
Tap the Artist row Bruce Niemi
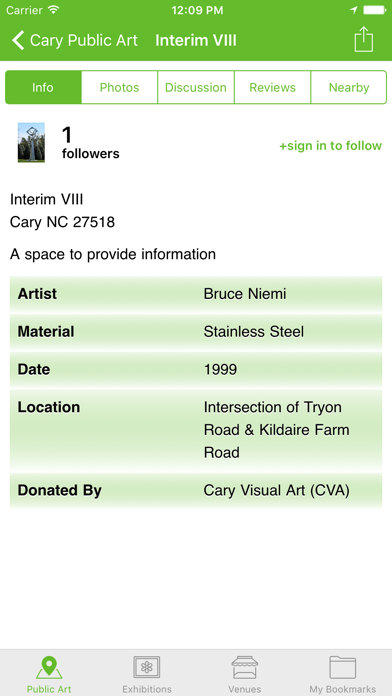click(x=196, y=294)
